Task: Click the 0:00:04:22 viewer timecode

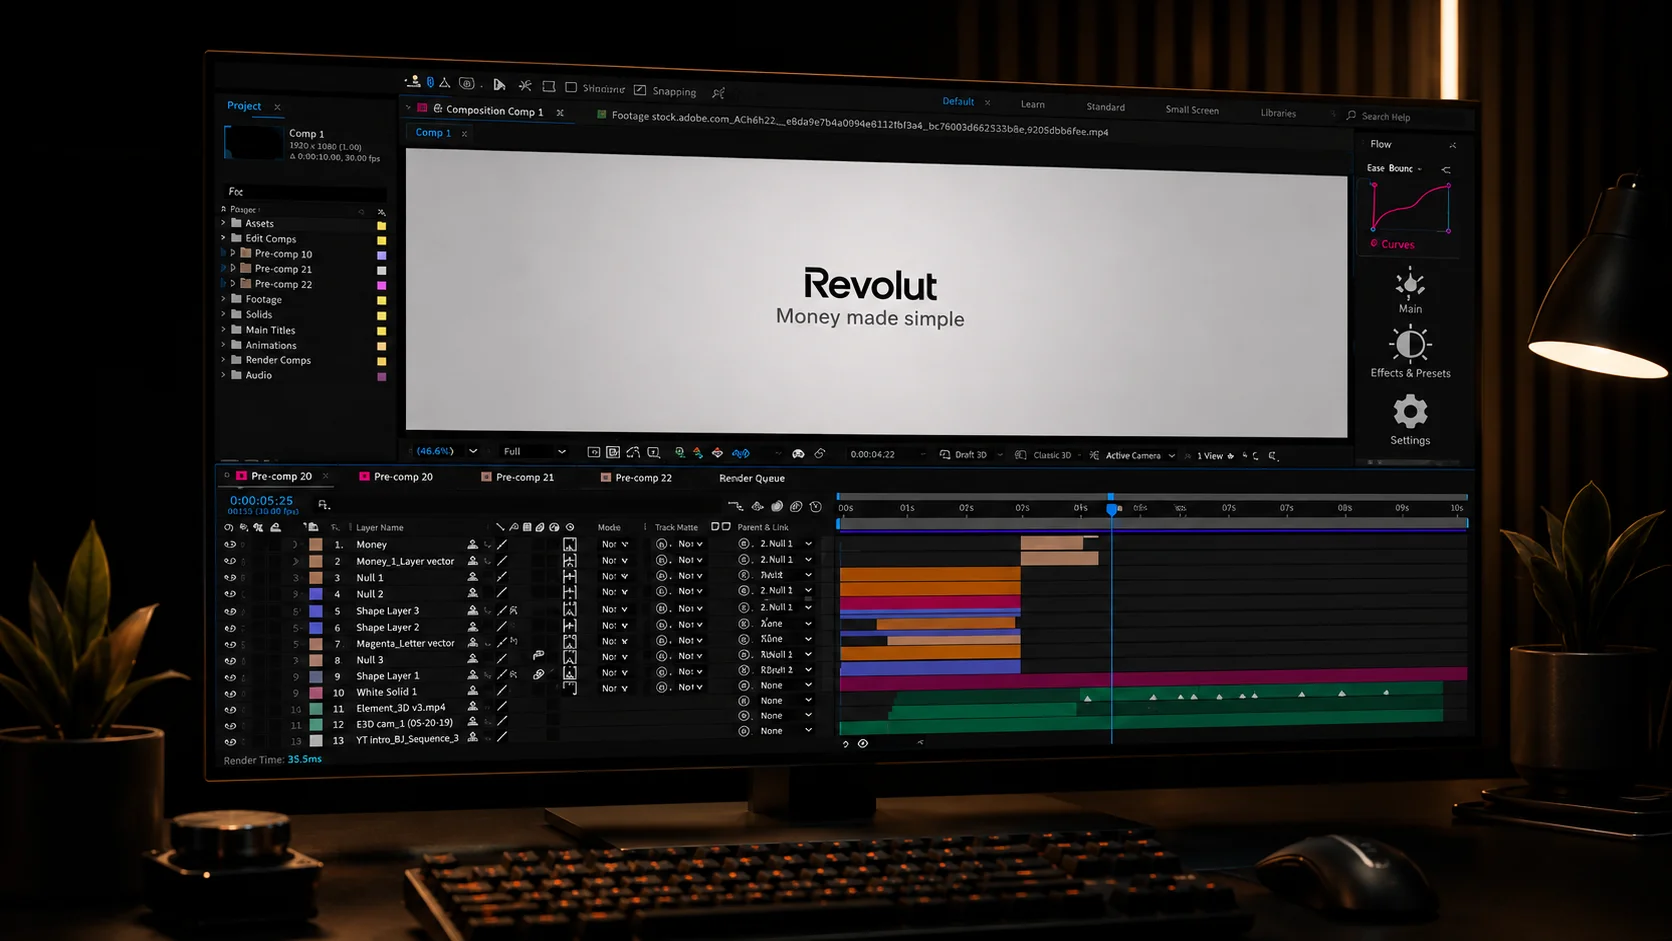Action: pos(872,454)
